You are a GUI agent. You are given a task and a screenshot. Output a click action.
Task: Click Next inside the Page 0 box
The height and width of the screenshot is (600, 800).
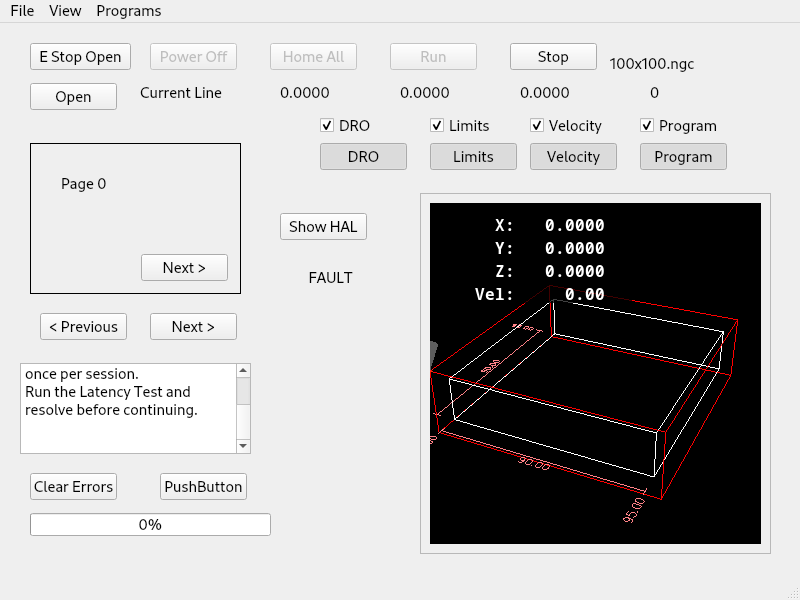pyautogui.click(x=184, y=268)
